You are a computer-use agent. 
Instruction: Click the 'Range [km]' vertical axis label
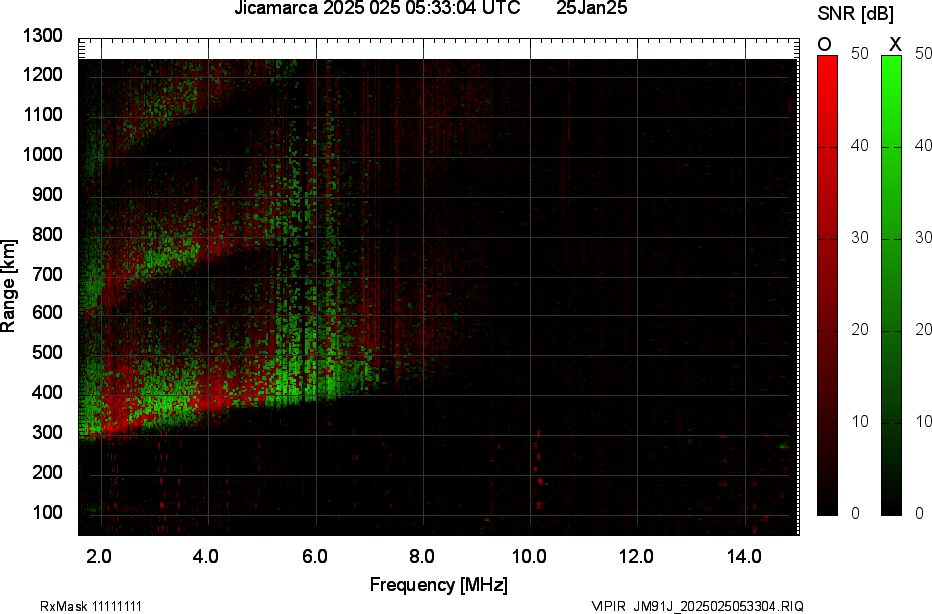(8, 286)
